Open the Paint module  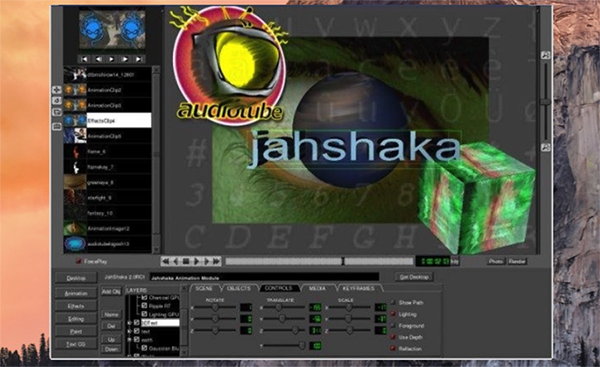tap(76, 331)
